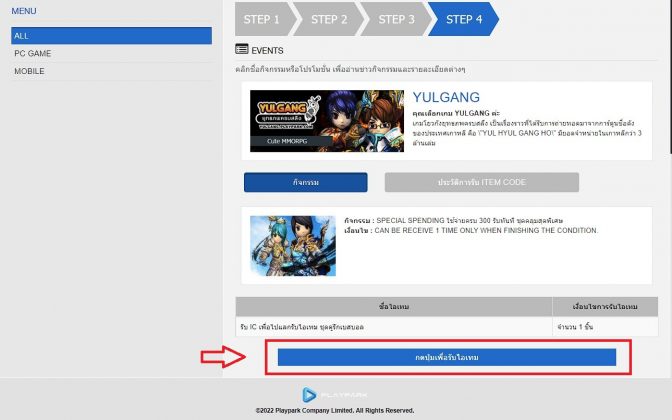The image size is (672, 420).
Task: Click the YULGANG title link
Action: 446,97
